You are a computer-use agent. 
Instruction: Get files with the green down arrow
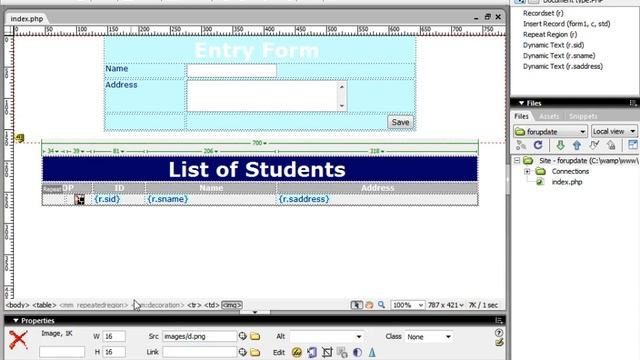click(x=560, y=145)
